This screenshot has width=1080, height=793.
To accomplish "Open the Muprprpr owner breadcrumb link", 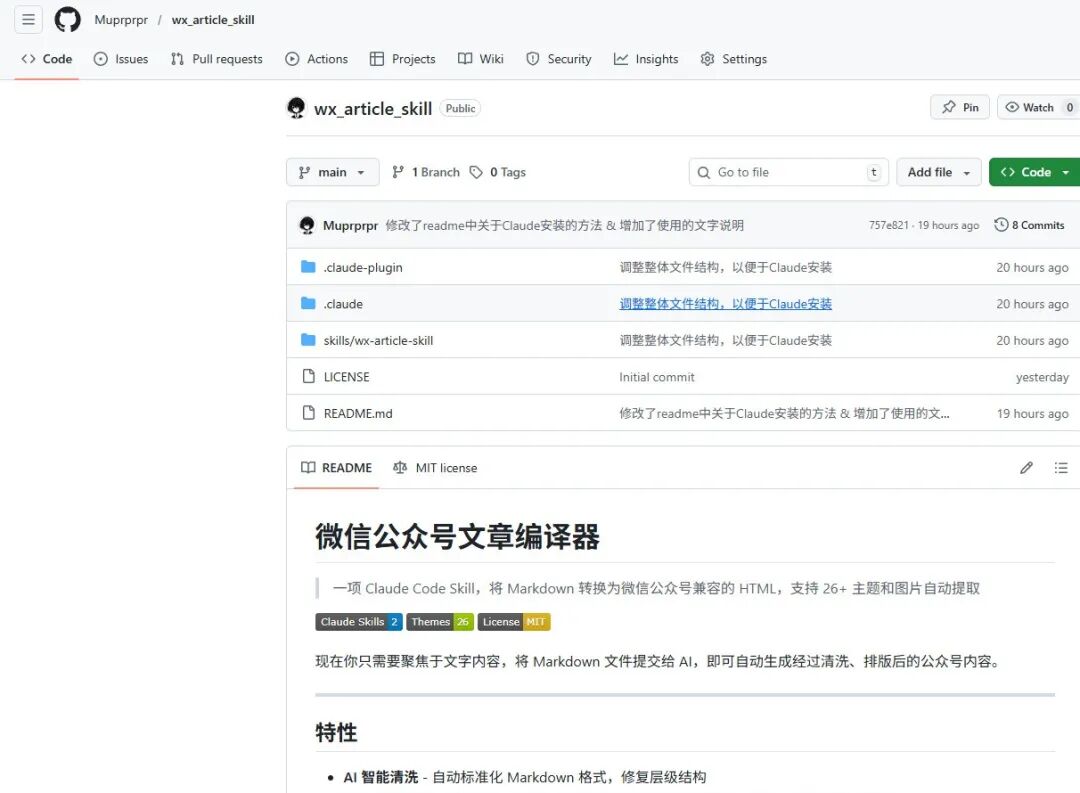I will pos(121,20).
